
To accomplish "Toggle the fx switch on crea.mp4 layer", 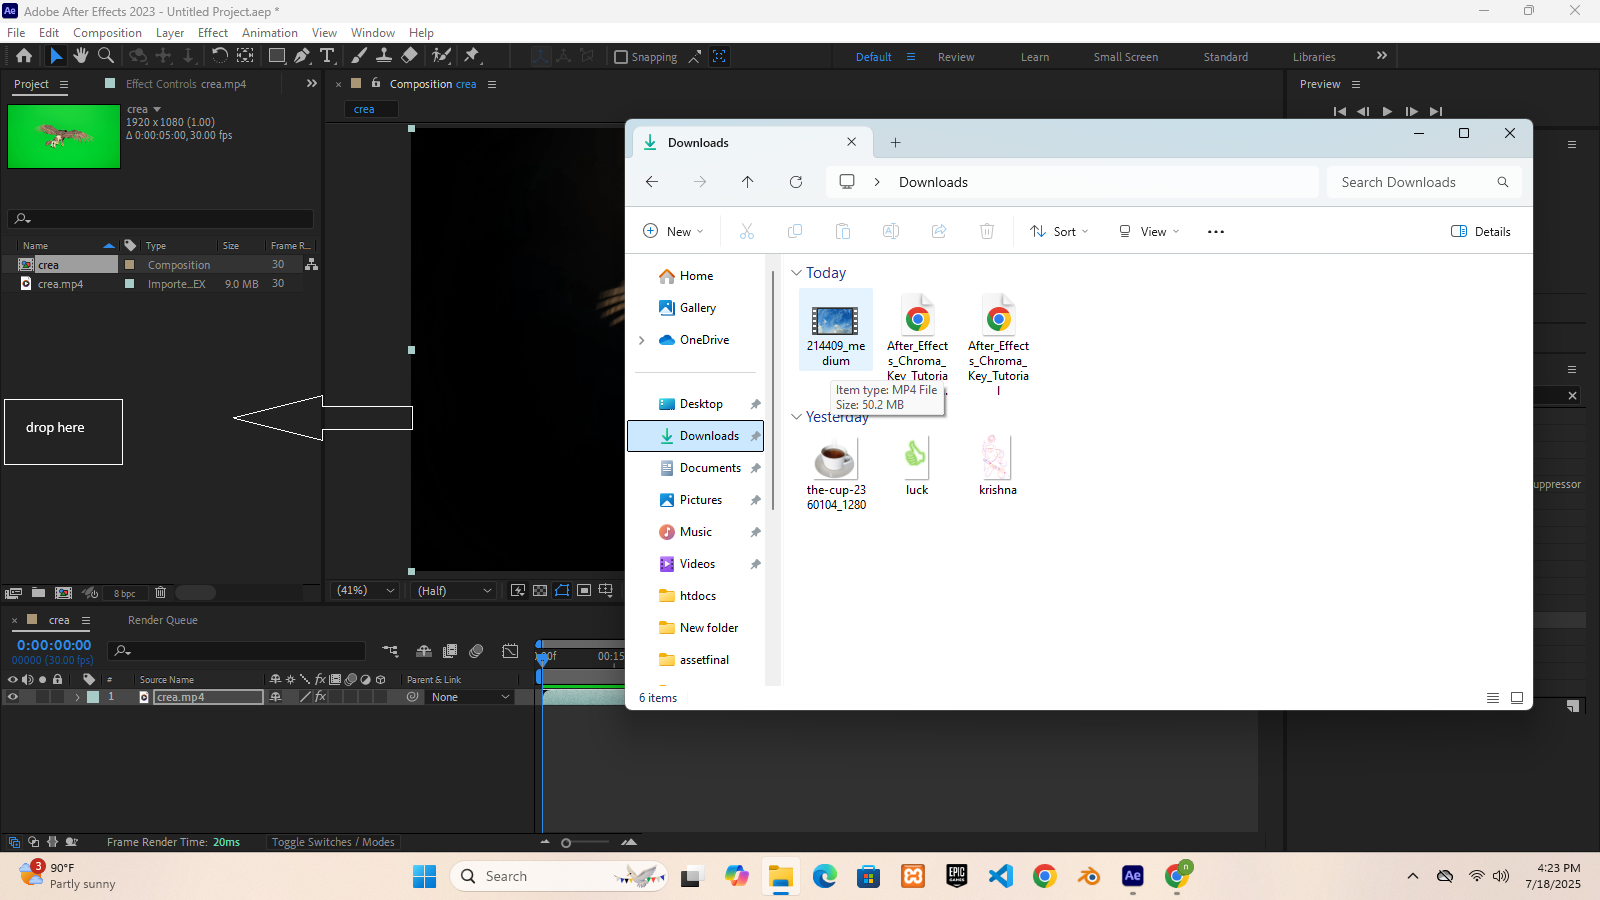I will click(x=321, y=697).
